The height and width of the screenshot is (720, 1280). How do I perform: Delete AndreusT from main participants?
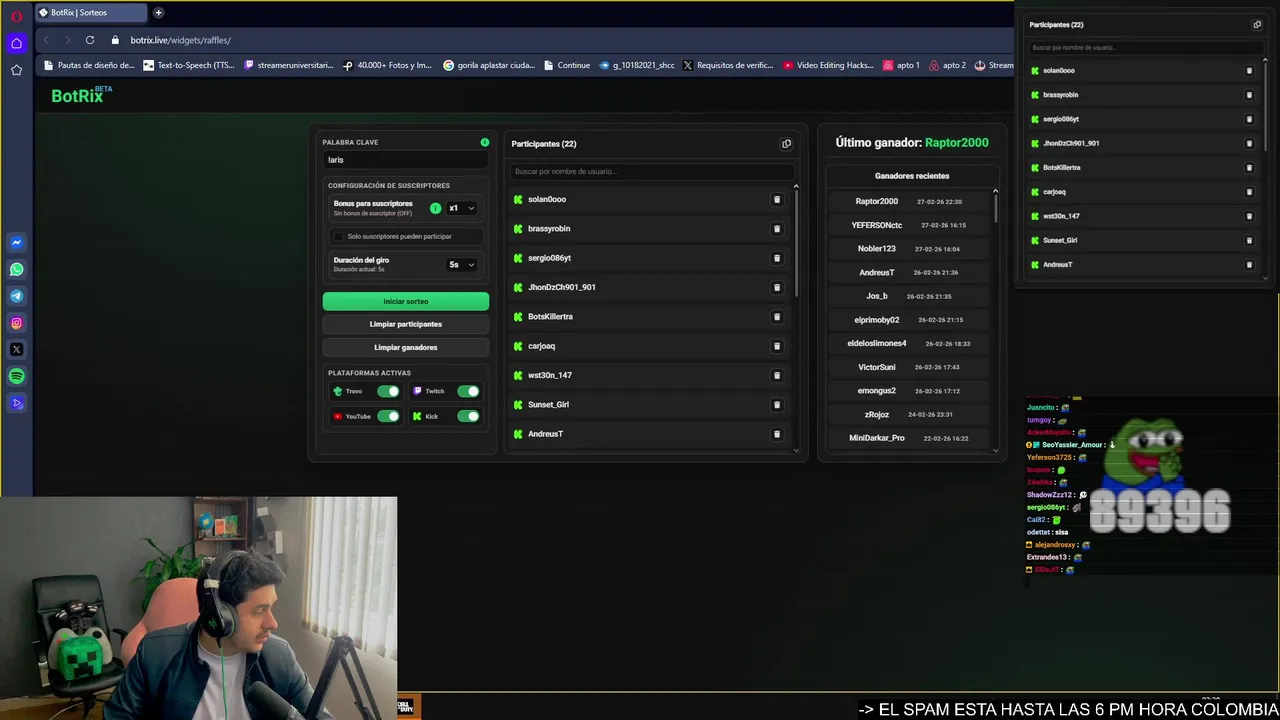pyautogui.click(x=777, y=434)
